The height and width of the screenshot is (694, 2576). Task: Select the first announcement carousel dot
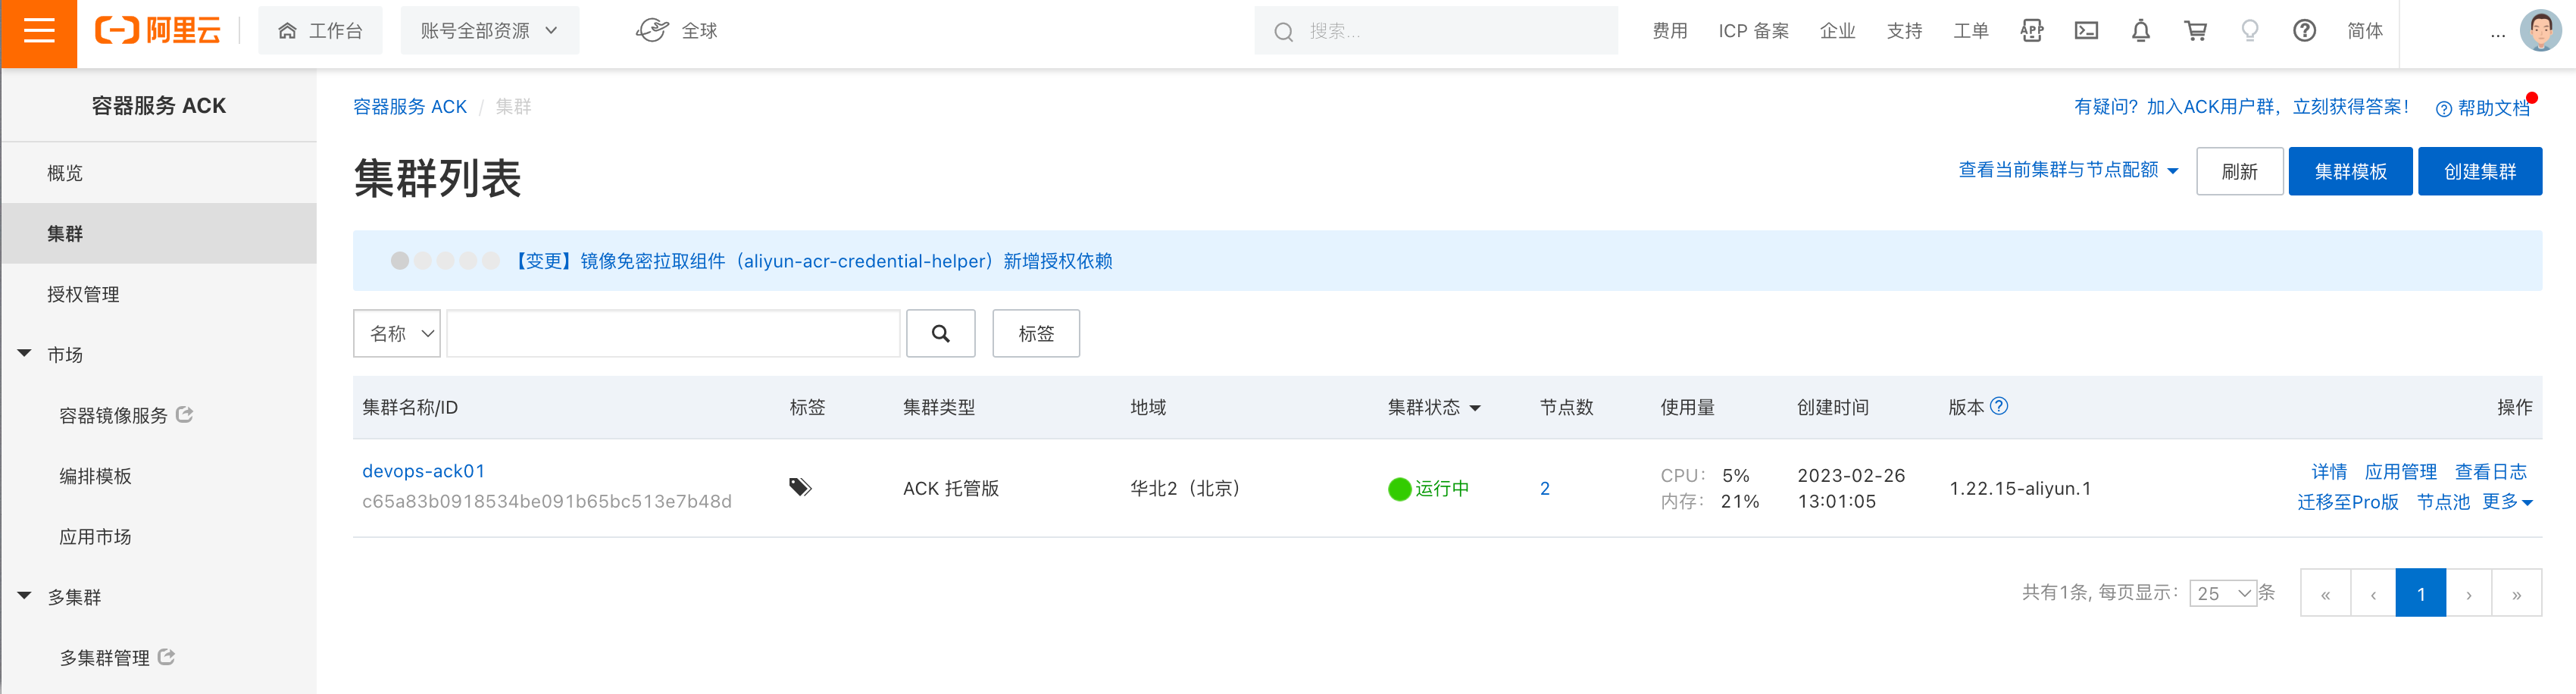coord(400,261)
